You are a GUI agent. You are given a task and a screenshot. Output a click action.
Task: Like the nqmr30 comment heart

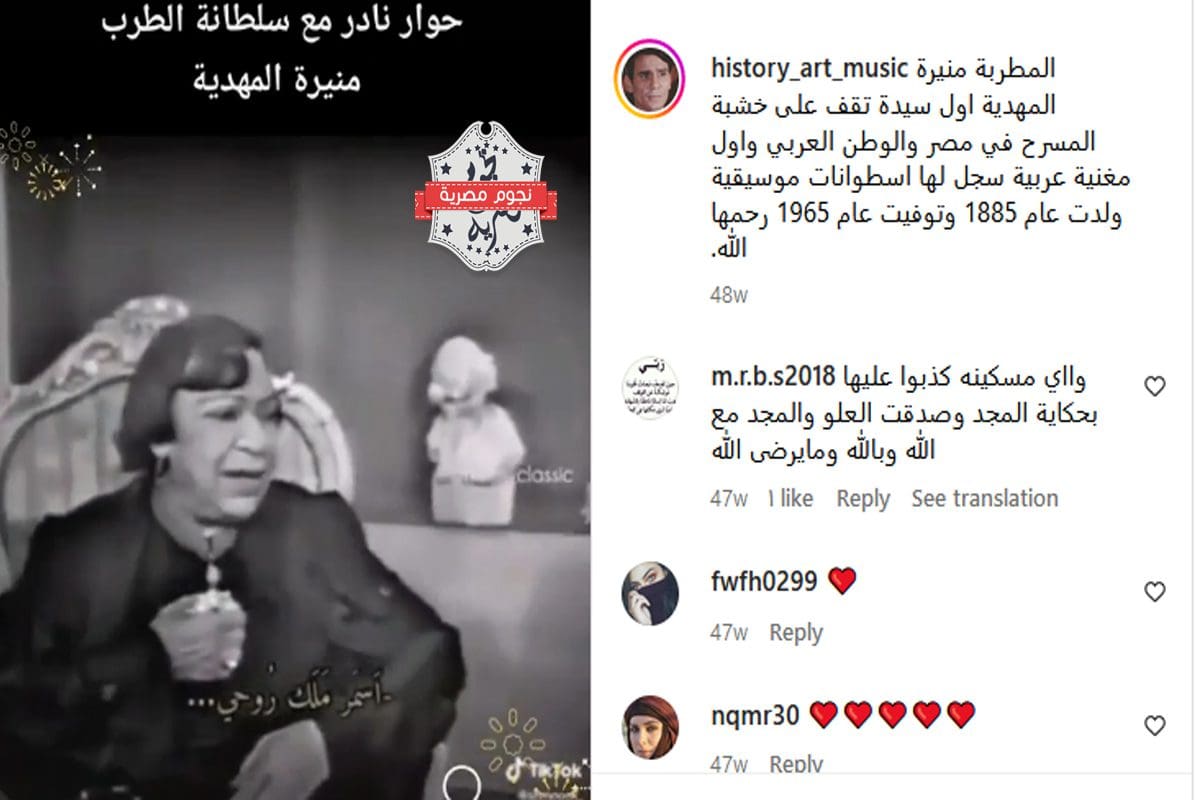tap(1155, 726)
